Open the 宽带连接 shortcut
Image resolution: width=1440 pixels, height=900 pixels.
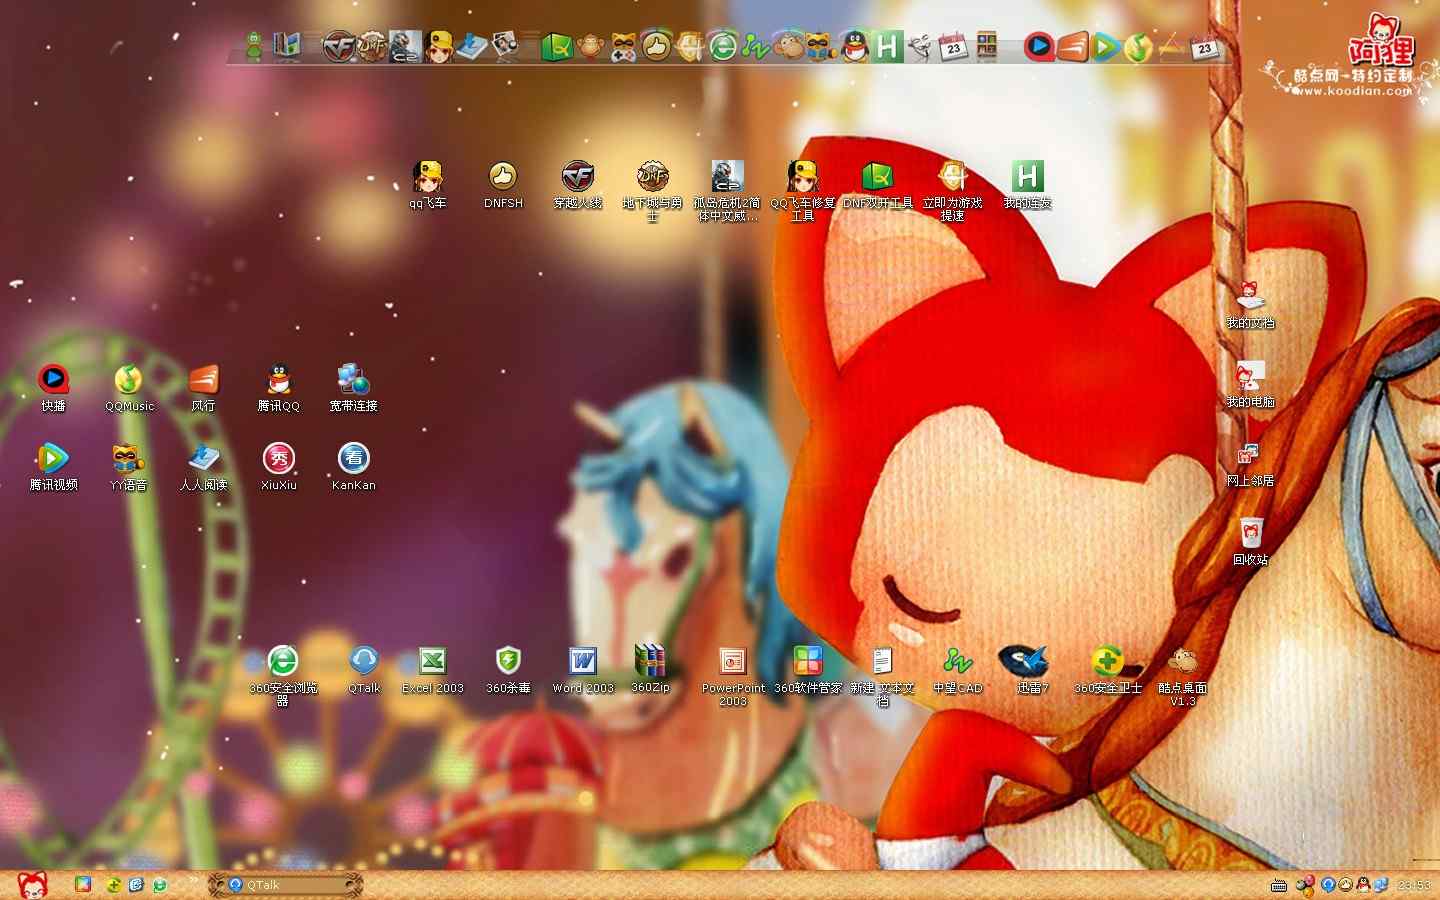(x=353, y=388)
